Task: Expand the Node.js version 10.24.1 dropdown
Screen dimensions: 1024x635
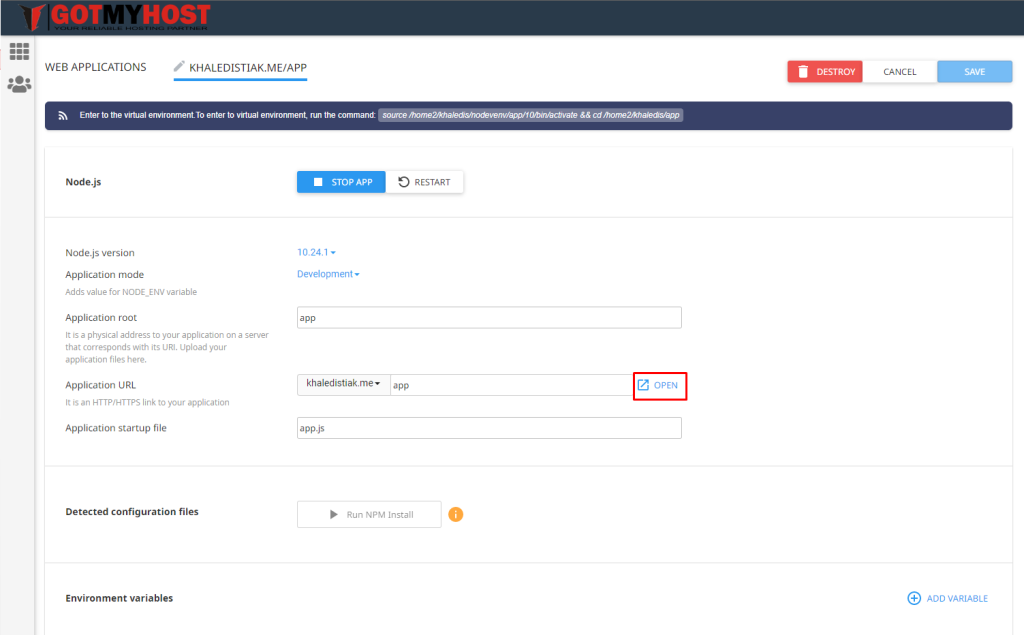Action: coord(316,253)
